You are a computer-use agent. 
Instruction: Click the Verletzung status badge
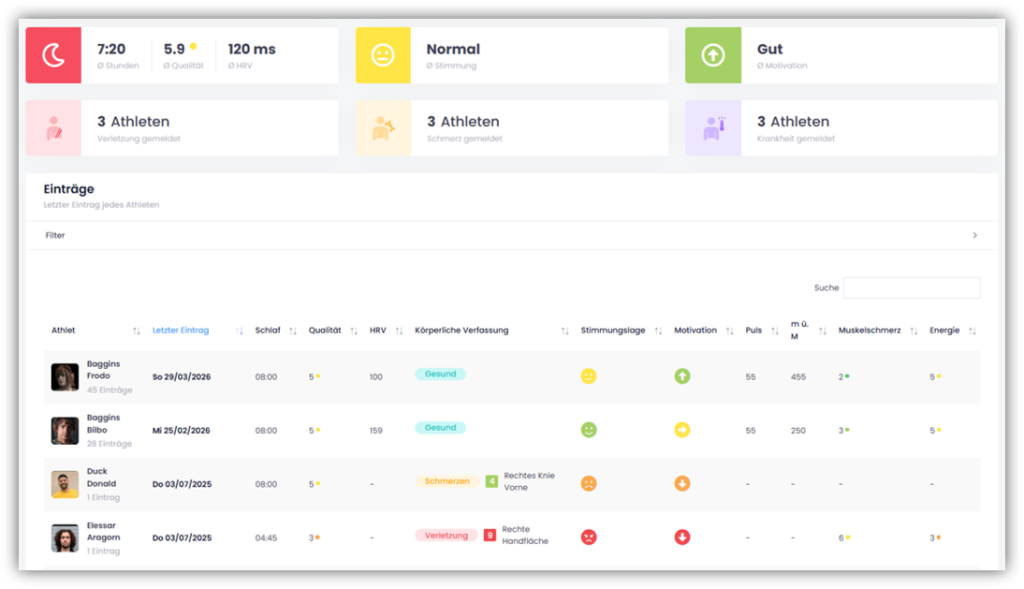[446, 535]
